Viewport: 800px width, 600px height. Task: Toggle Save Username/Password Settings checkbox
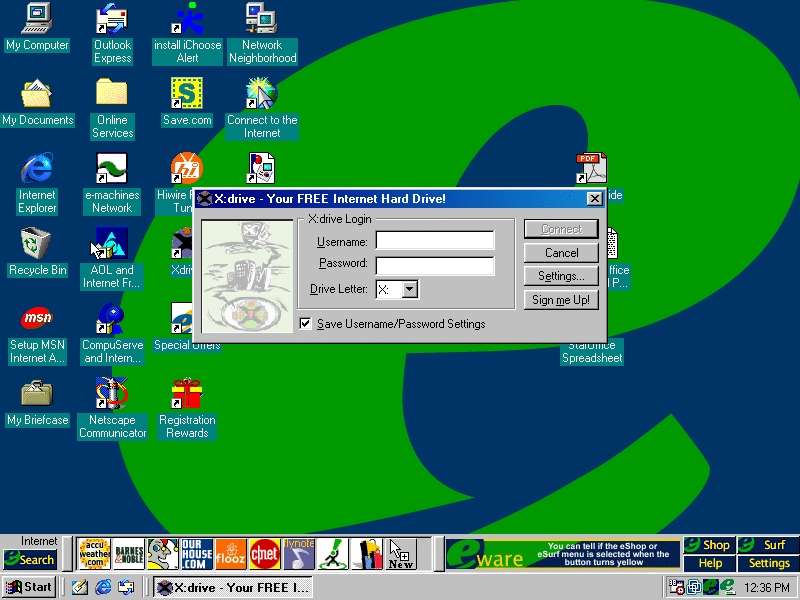pos(306,324)
